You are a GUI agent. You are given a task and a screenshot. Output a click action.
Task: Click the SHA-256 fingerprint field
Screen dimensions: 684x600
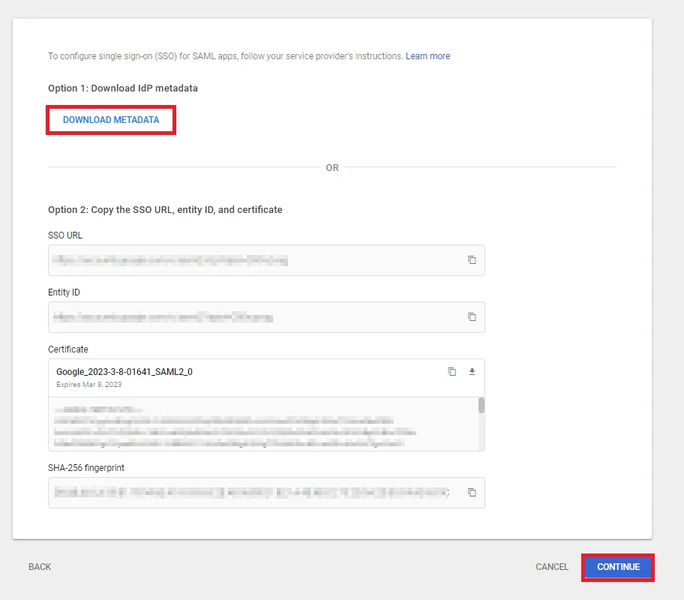pyautogui.click(x=250, y=492)
